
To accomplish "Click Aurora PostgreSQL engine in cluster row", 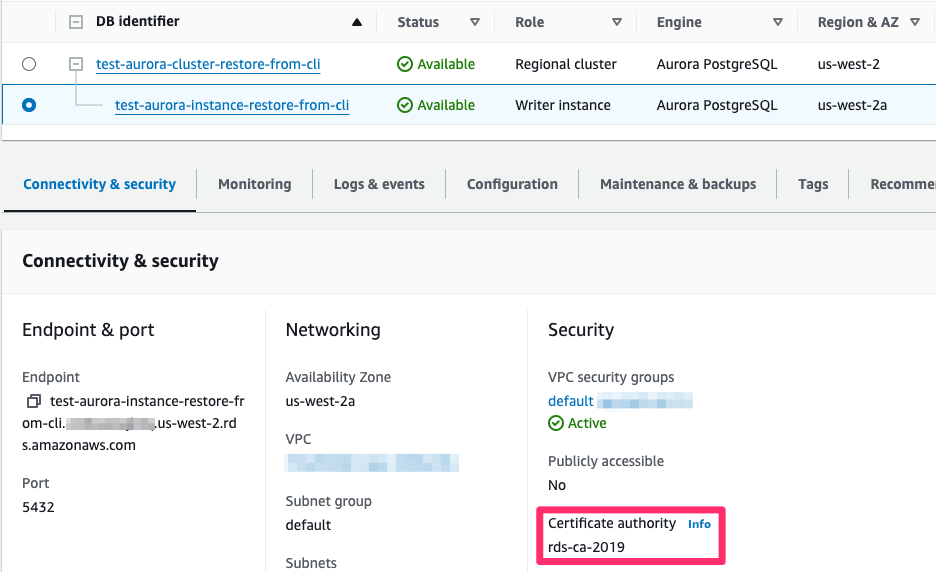I will click(717, 64).
